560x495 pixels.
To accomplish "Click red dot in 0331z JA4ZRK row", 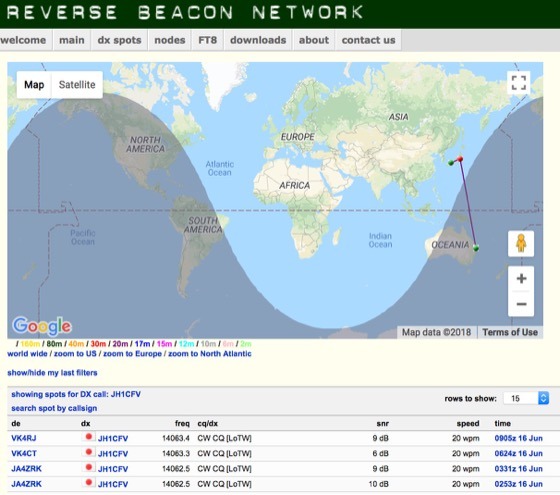I will [x=89, y=467].
